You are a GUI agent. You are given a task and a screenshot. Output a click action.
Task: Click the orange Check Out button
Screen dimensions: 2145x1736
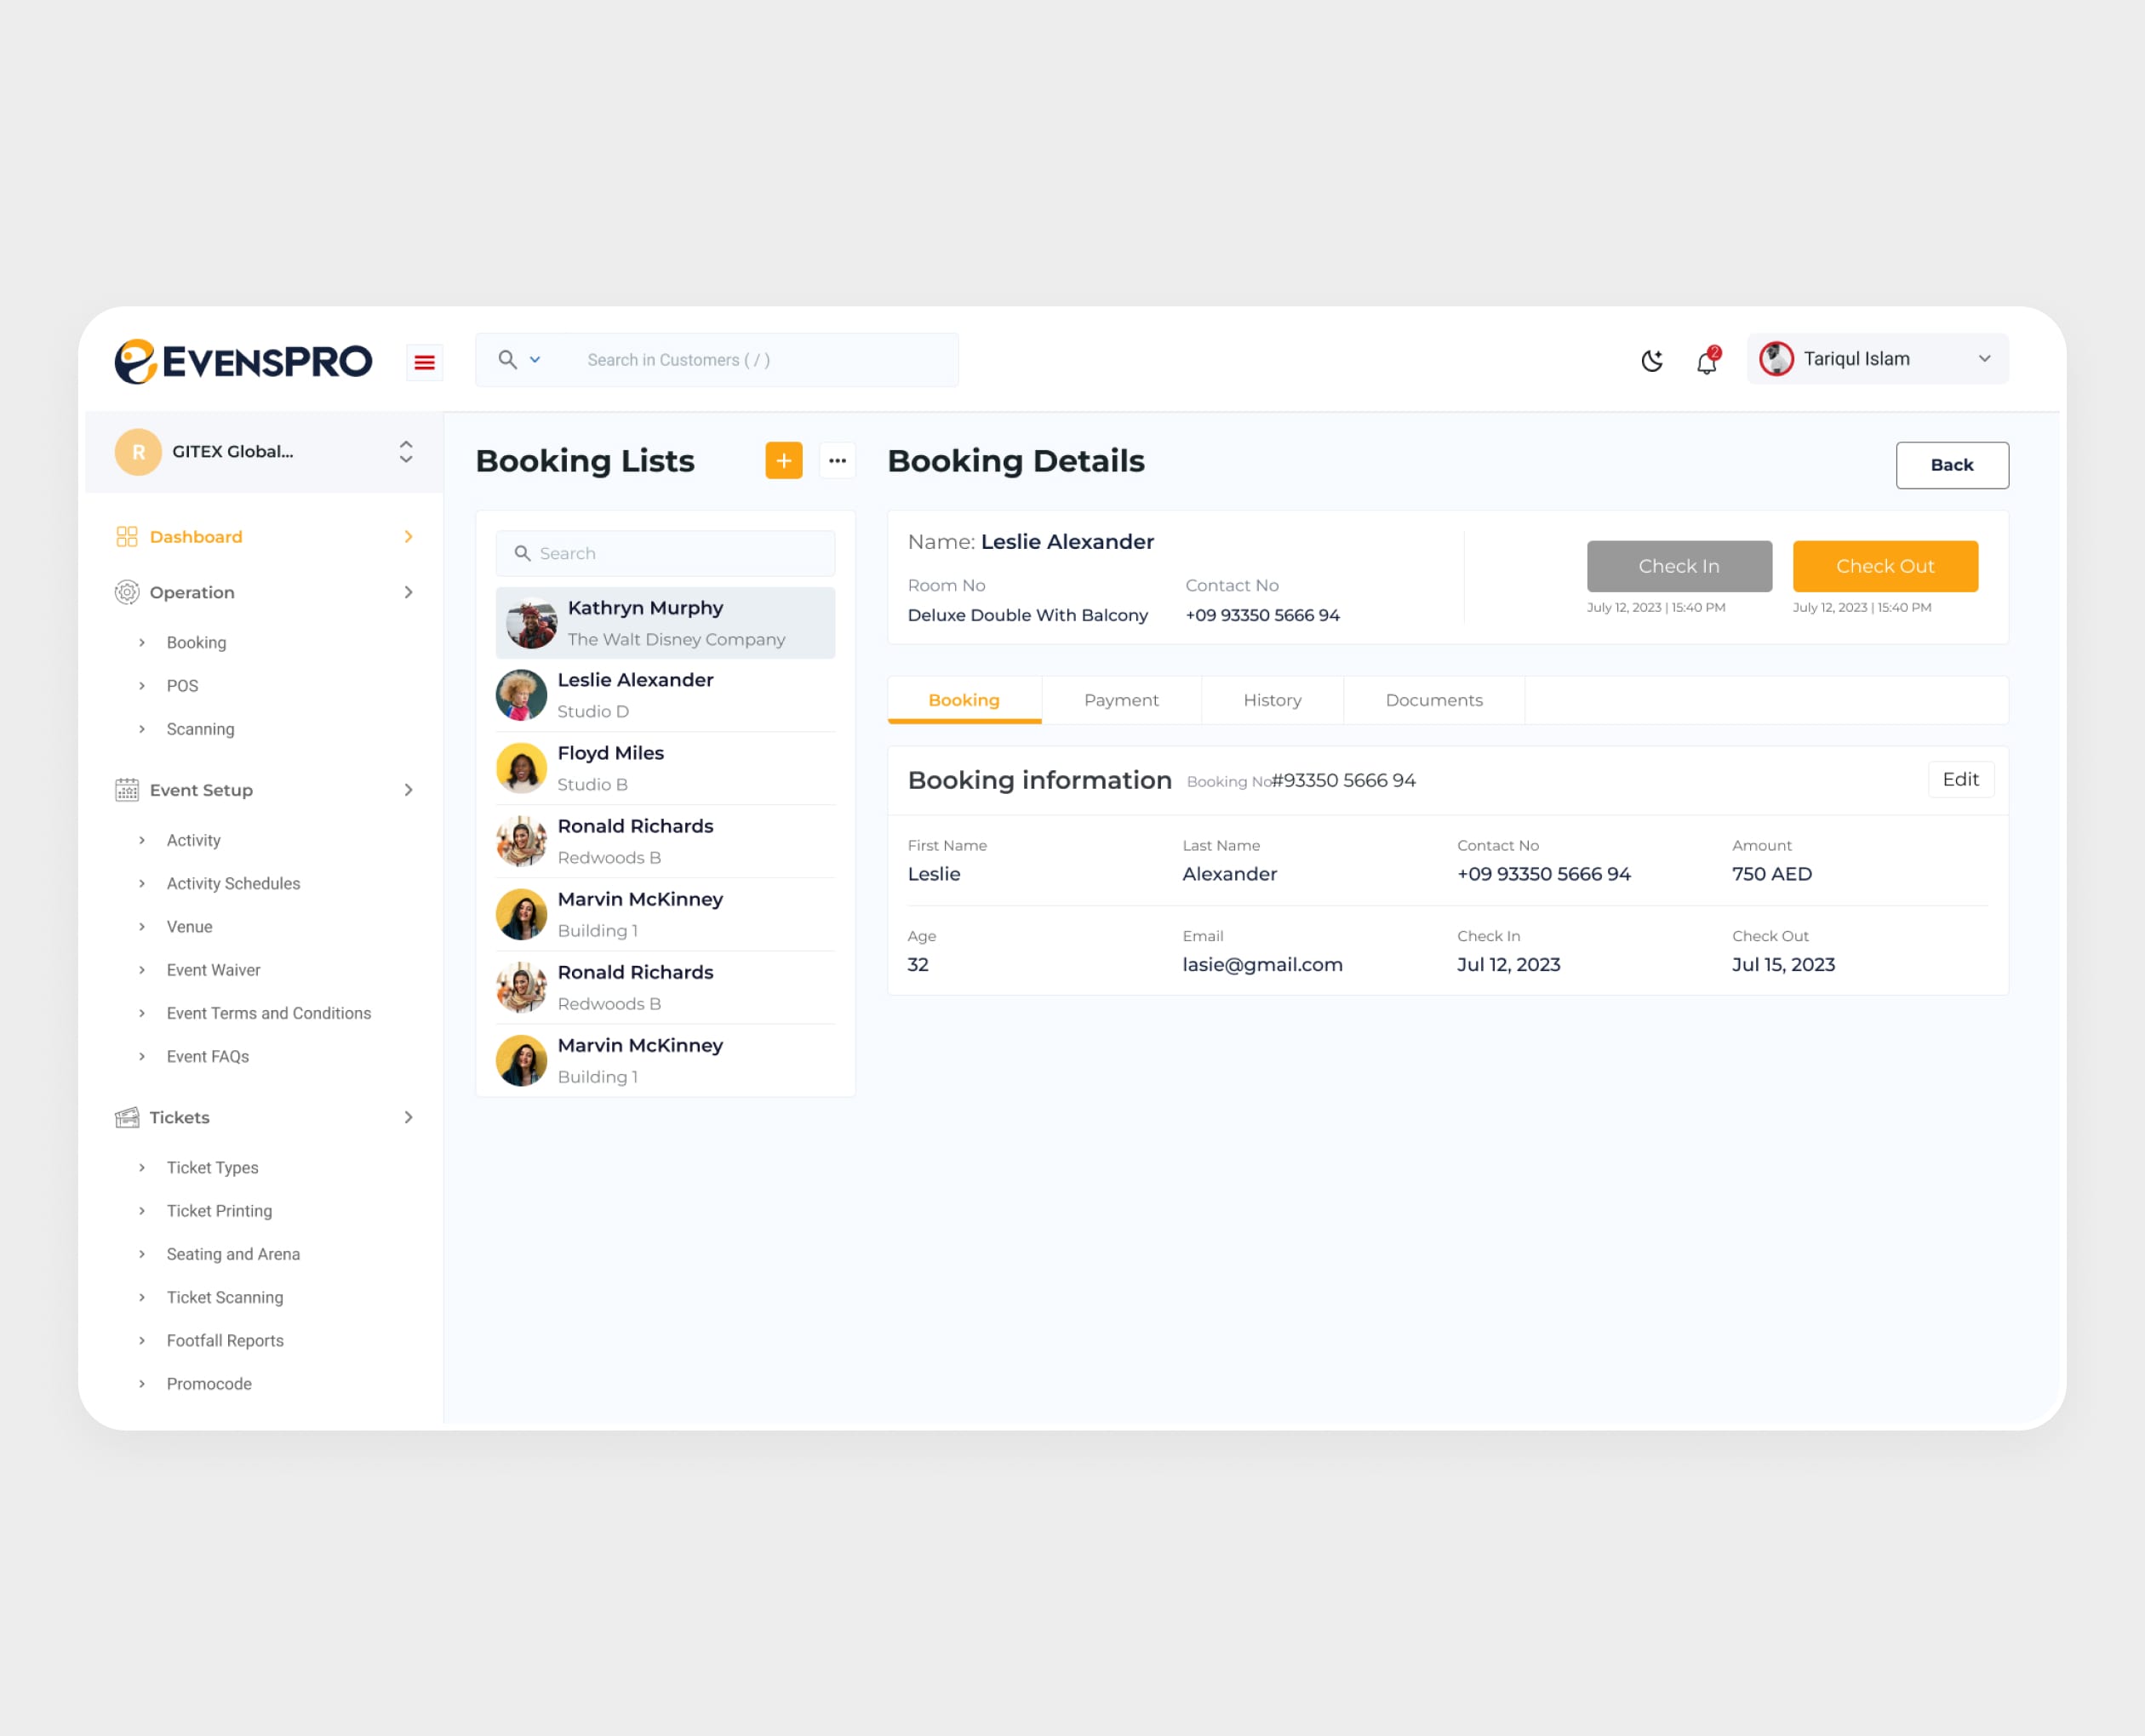[x=1884, y=566]
